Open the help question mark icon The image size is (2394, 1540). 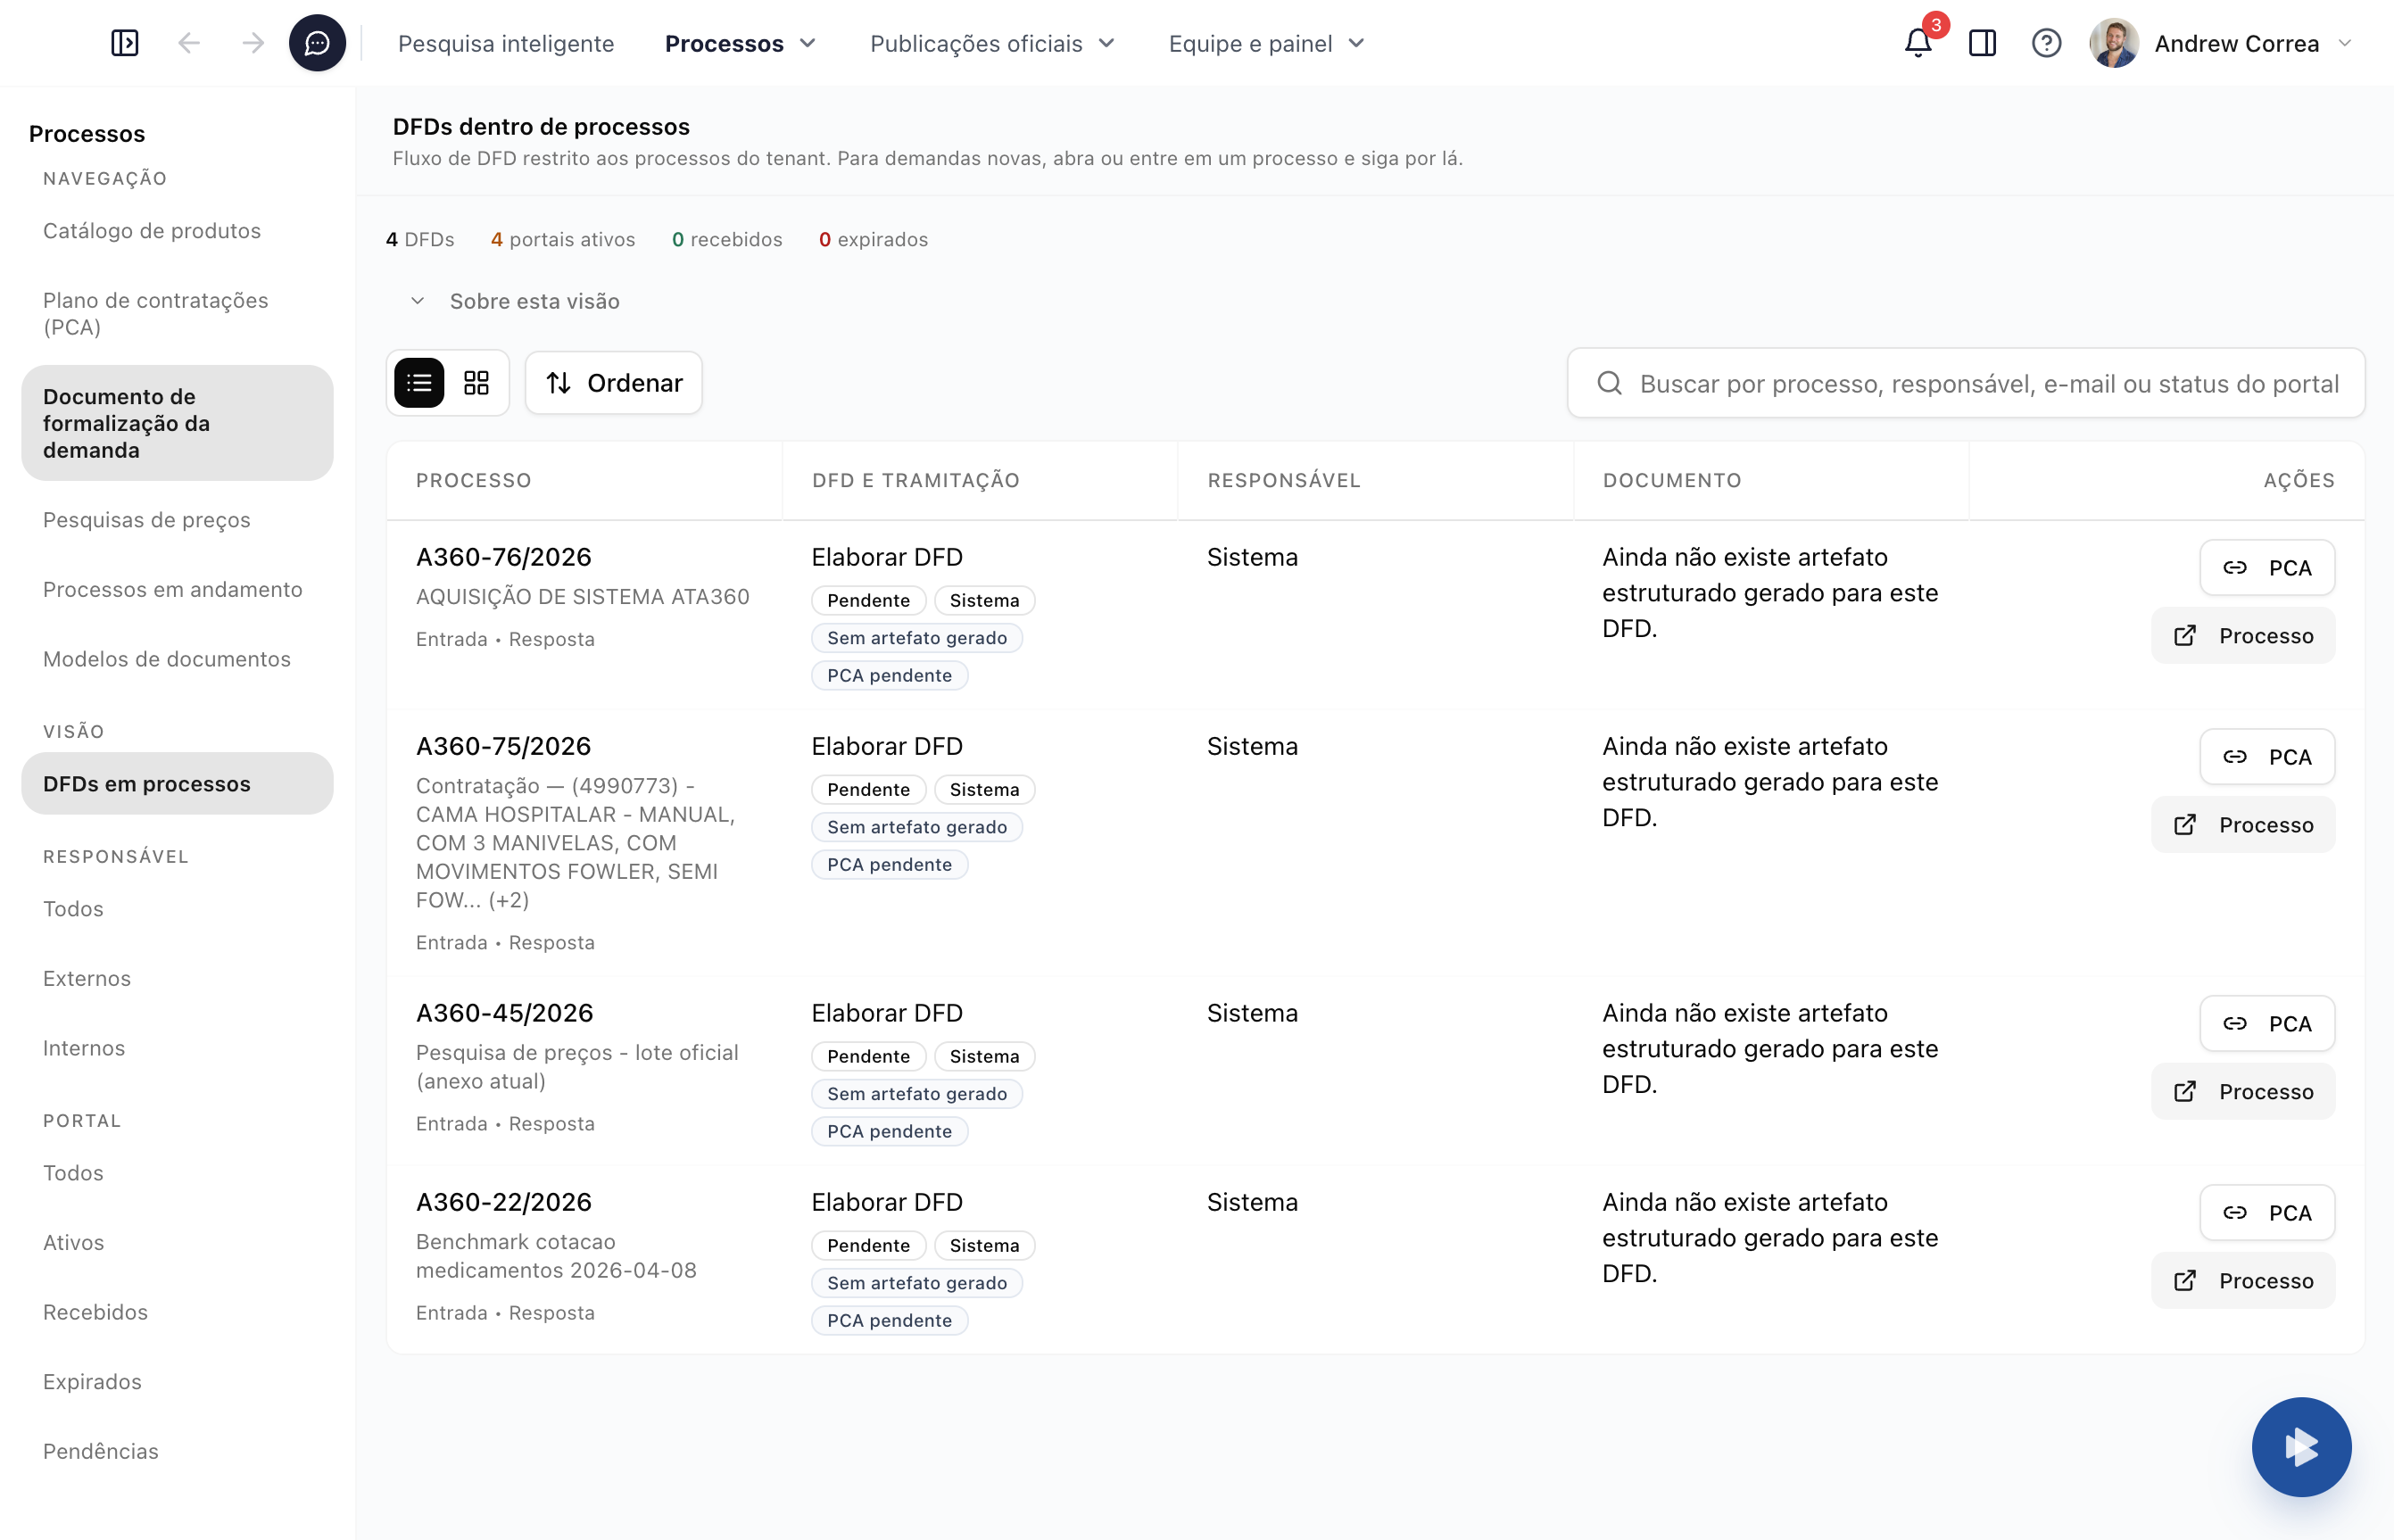2046,43
